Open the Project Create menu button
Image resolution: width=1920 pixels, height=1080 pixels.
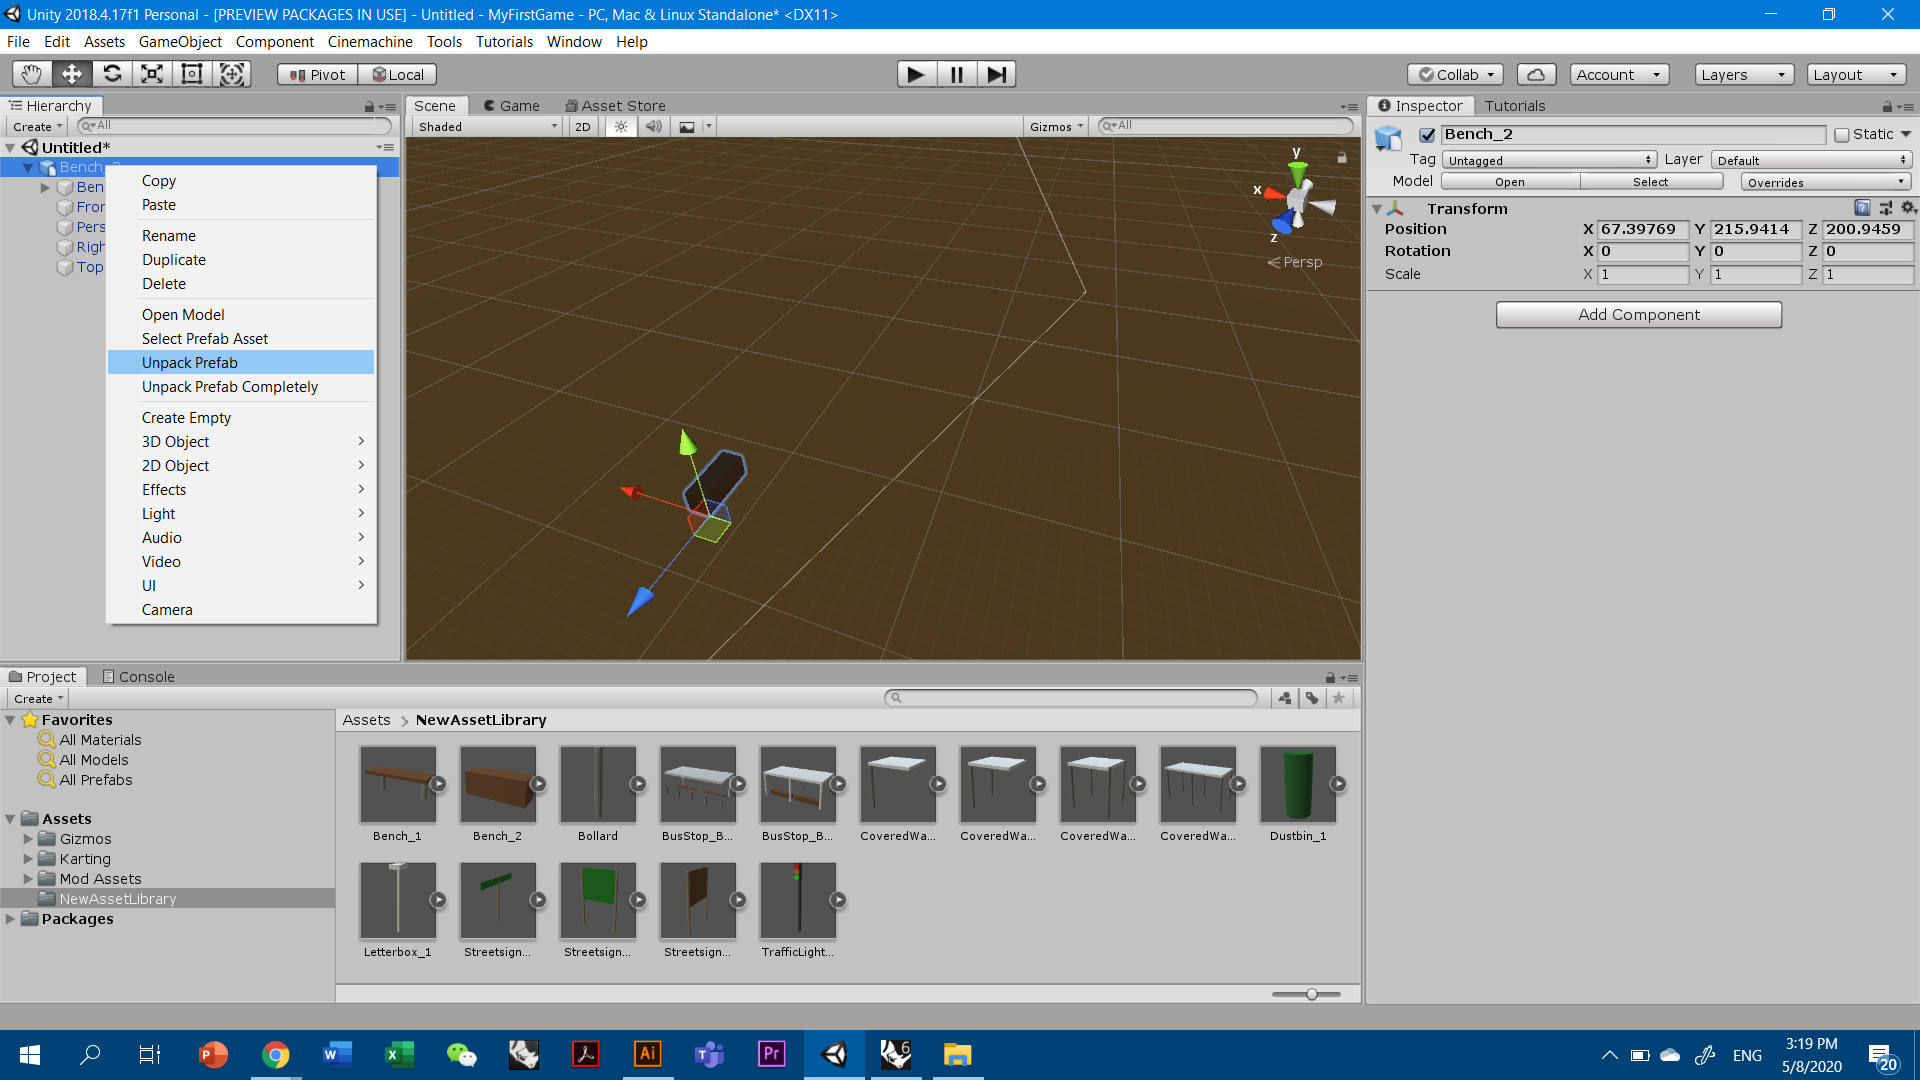[38, 699]
